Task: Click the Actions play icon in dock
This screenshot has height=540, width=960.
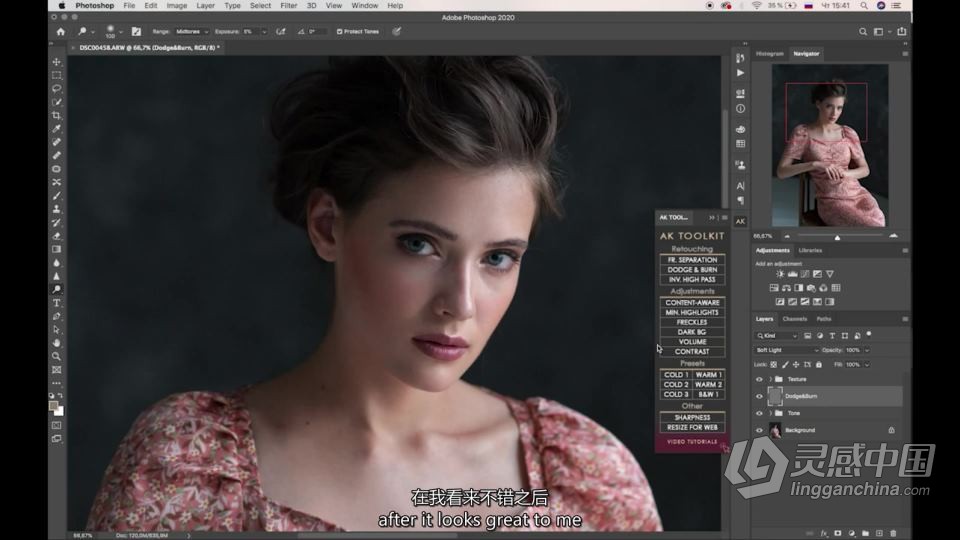Action: coord(740,73)
